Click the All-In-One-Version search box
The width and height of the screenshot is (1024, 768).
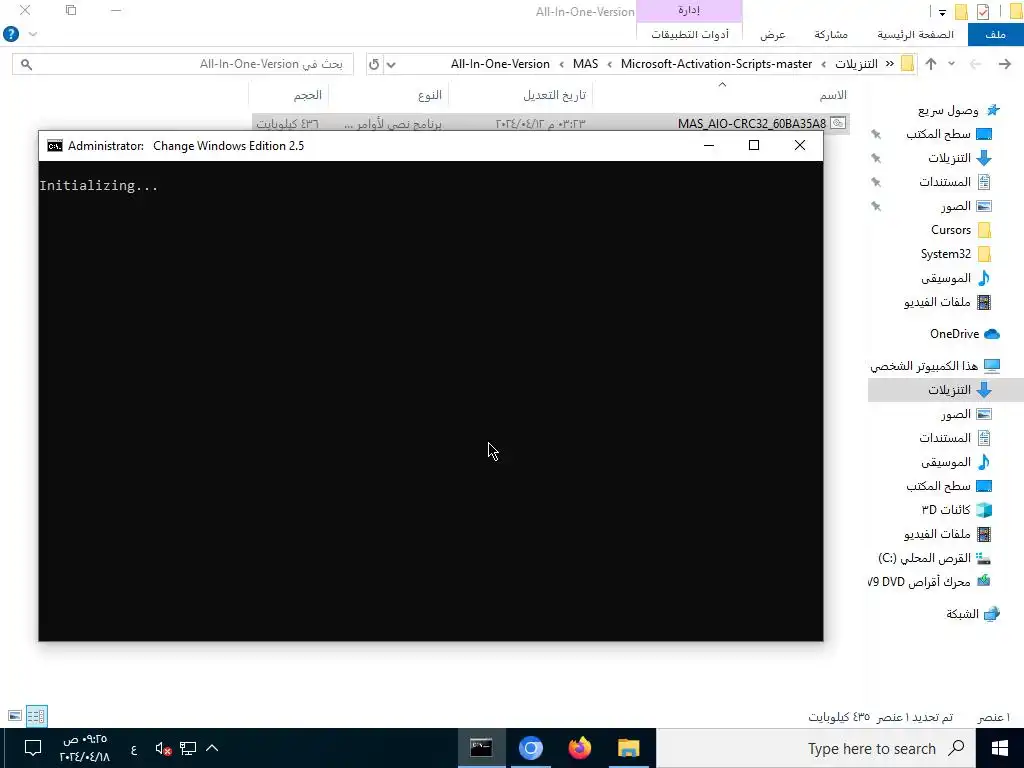coord(183,64)
